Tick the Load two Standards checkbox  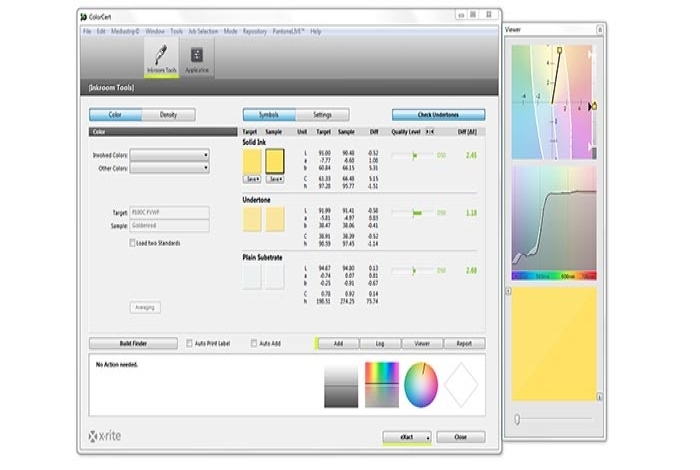132,243
